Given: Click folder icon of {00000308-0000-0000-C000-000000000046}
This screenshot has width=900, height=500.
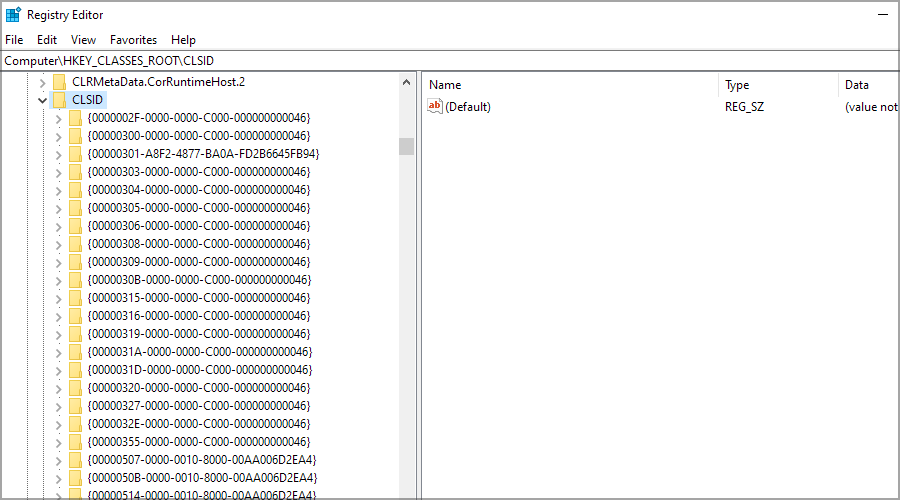Looking at the screenshot, I should coord(75,244).
